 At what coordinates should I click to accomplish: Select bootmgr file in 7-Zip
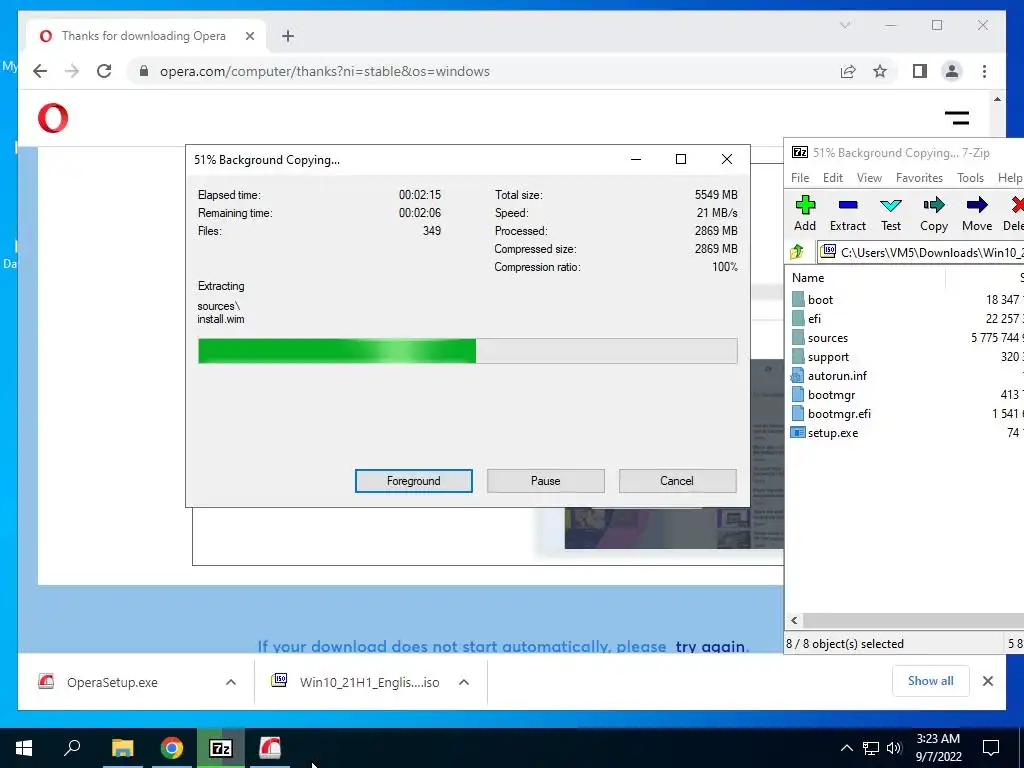click(x=831, y=394)
